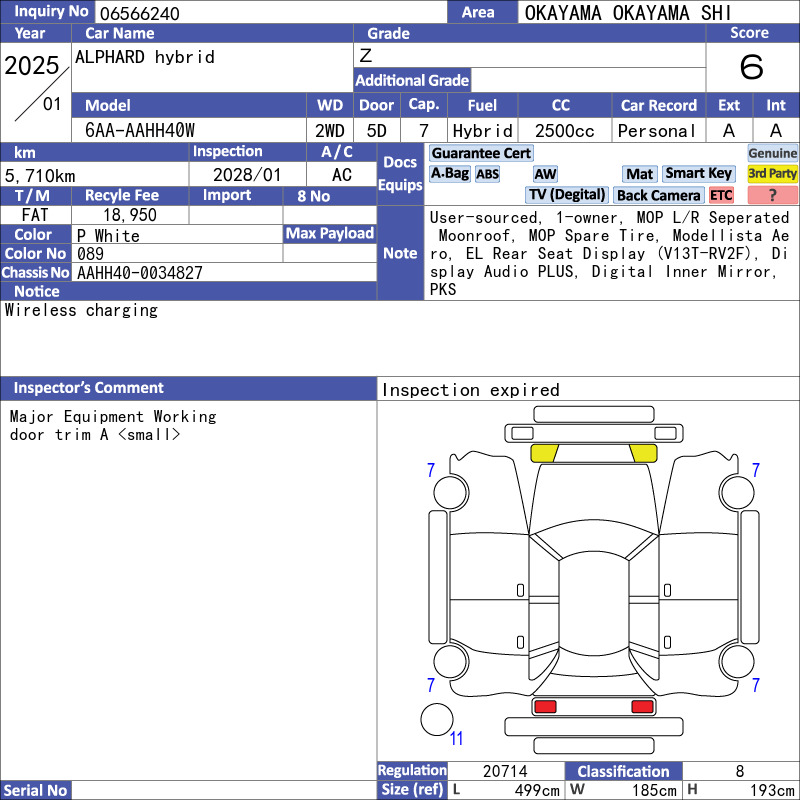Screen dimensions: 800x800
Task: Click the length value 499cm
Action: click(536, 790)
